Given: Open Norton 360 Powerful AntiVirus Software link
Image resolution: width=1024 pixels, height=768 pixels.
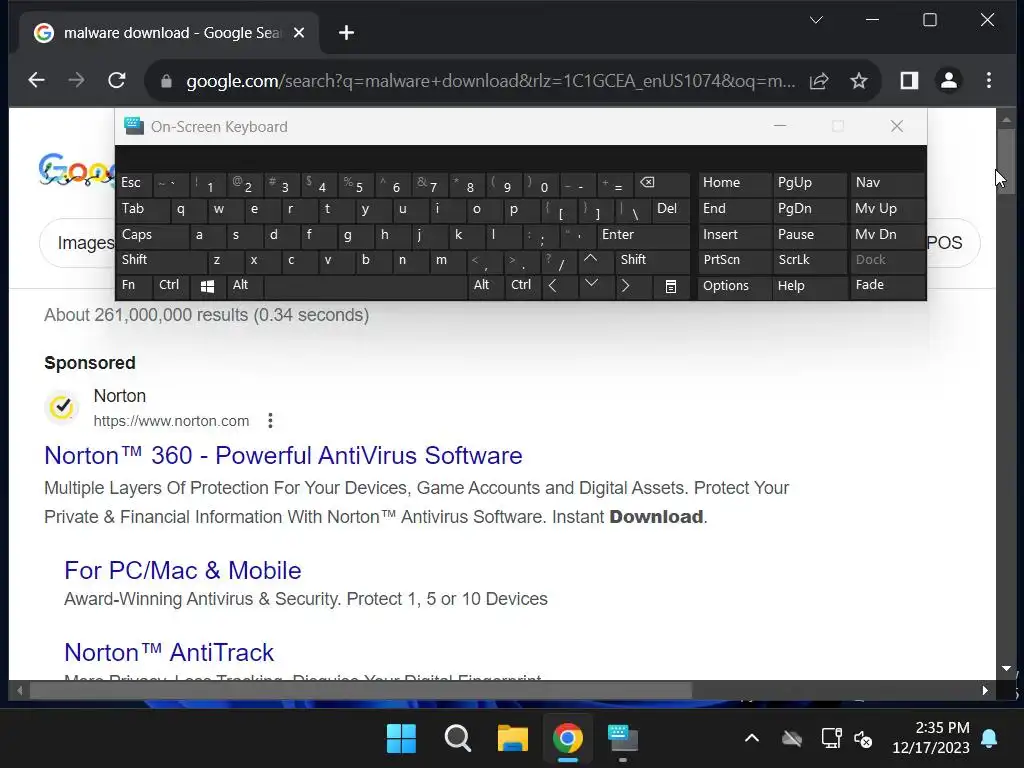Looking at the screenshot, I should [x=283, y=455].
